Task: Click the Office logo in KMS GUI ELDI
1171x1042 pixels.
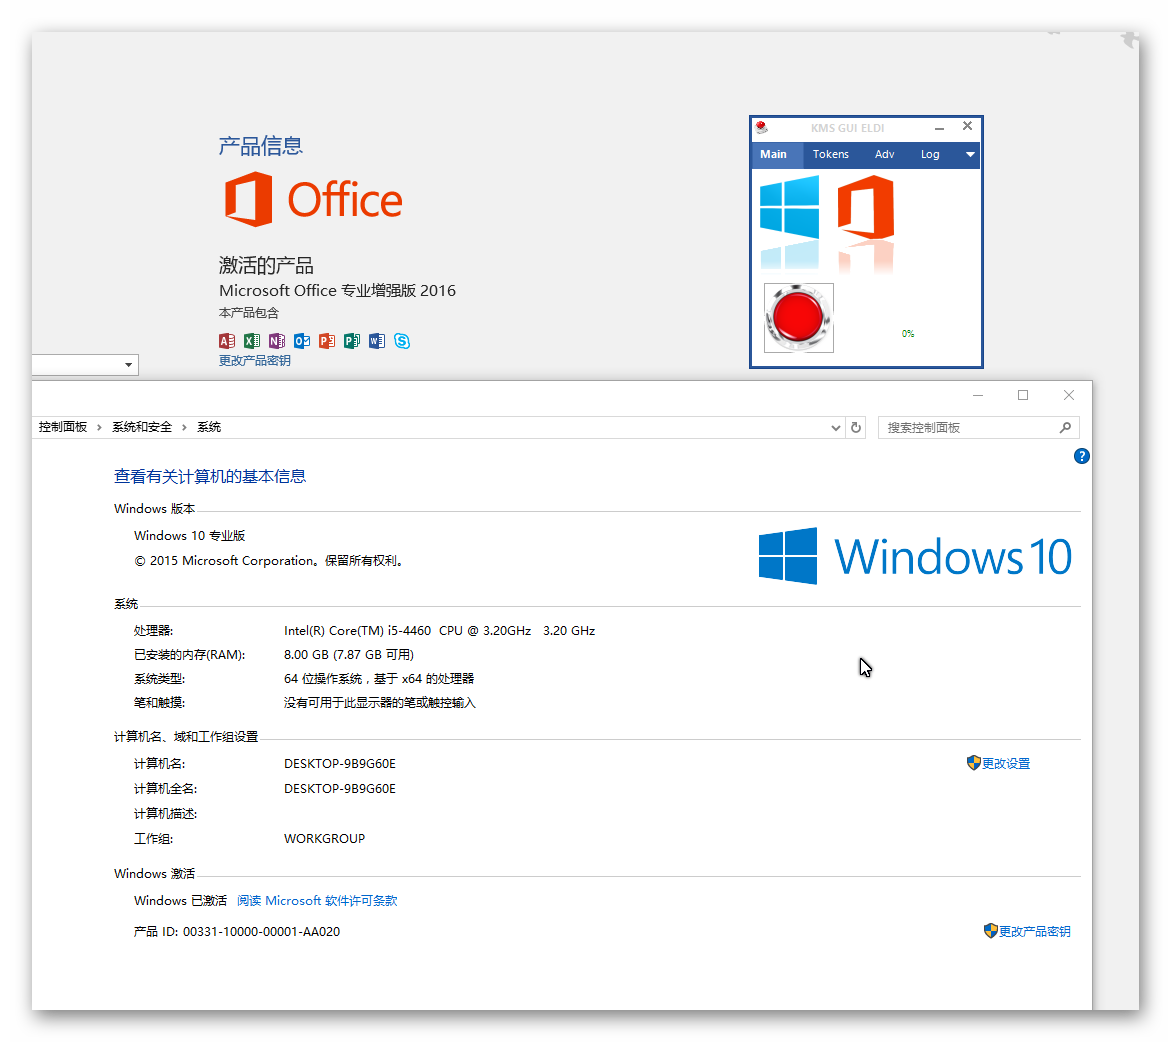Action: [x=866, y=207]
